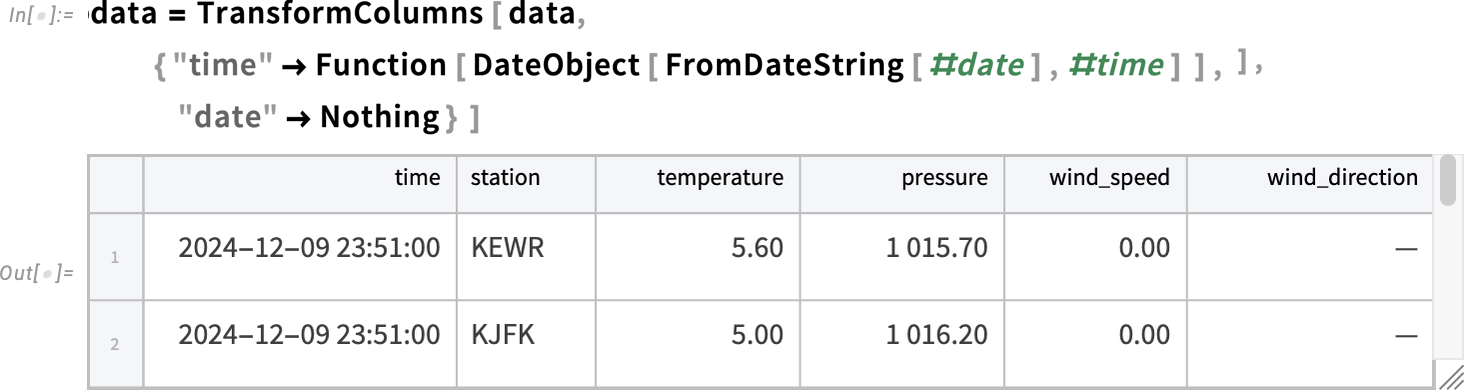The image size is (1464, 390).
Task: Click the vertical scrollbar thumb of the table
Action: click(1448, 179)
